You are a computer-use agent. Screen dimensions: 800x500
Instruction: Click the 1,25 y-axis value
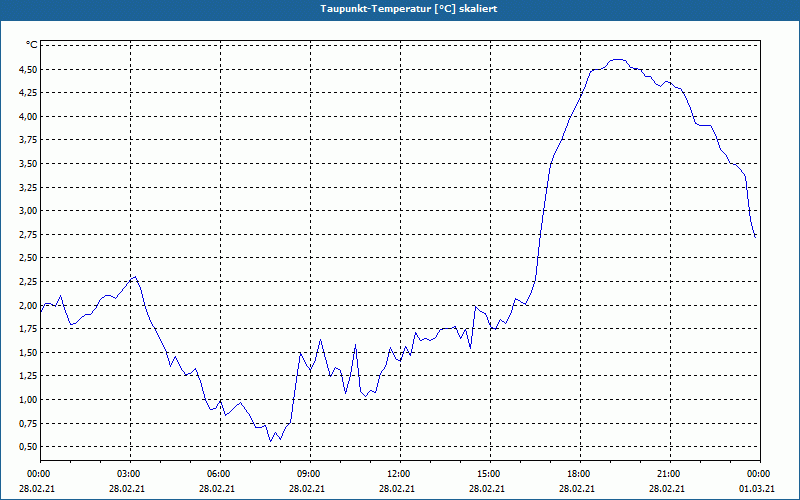[x=28, y=376]
